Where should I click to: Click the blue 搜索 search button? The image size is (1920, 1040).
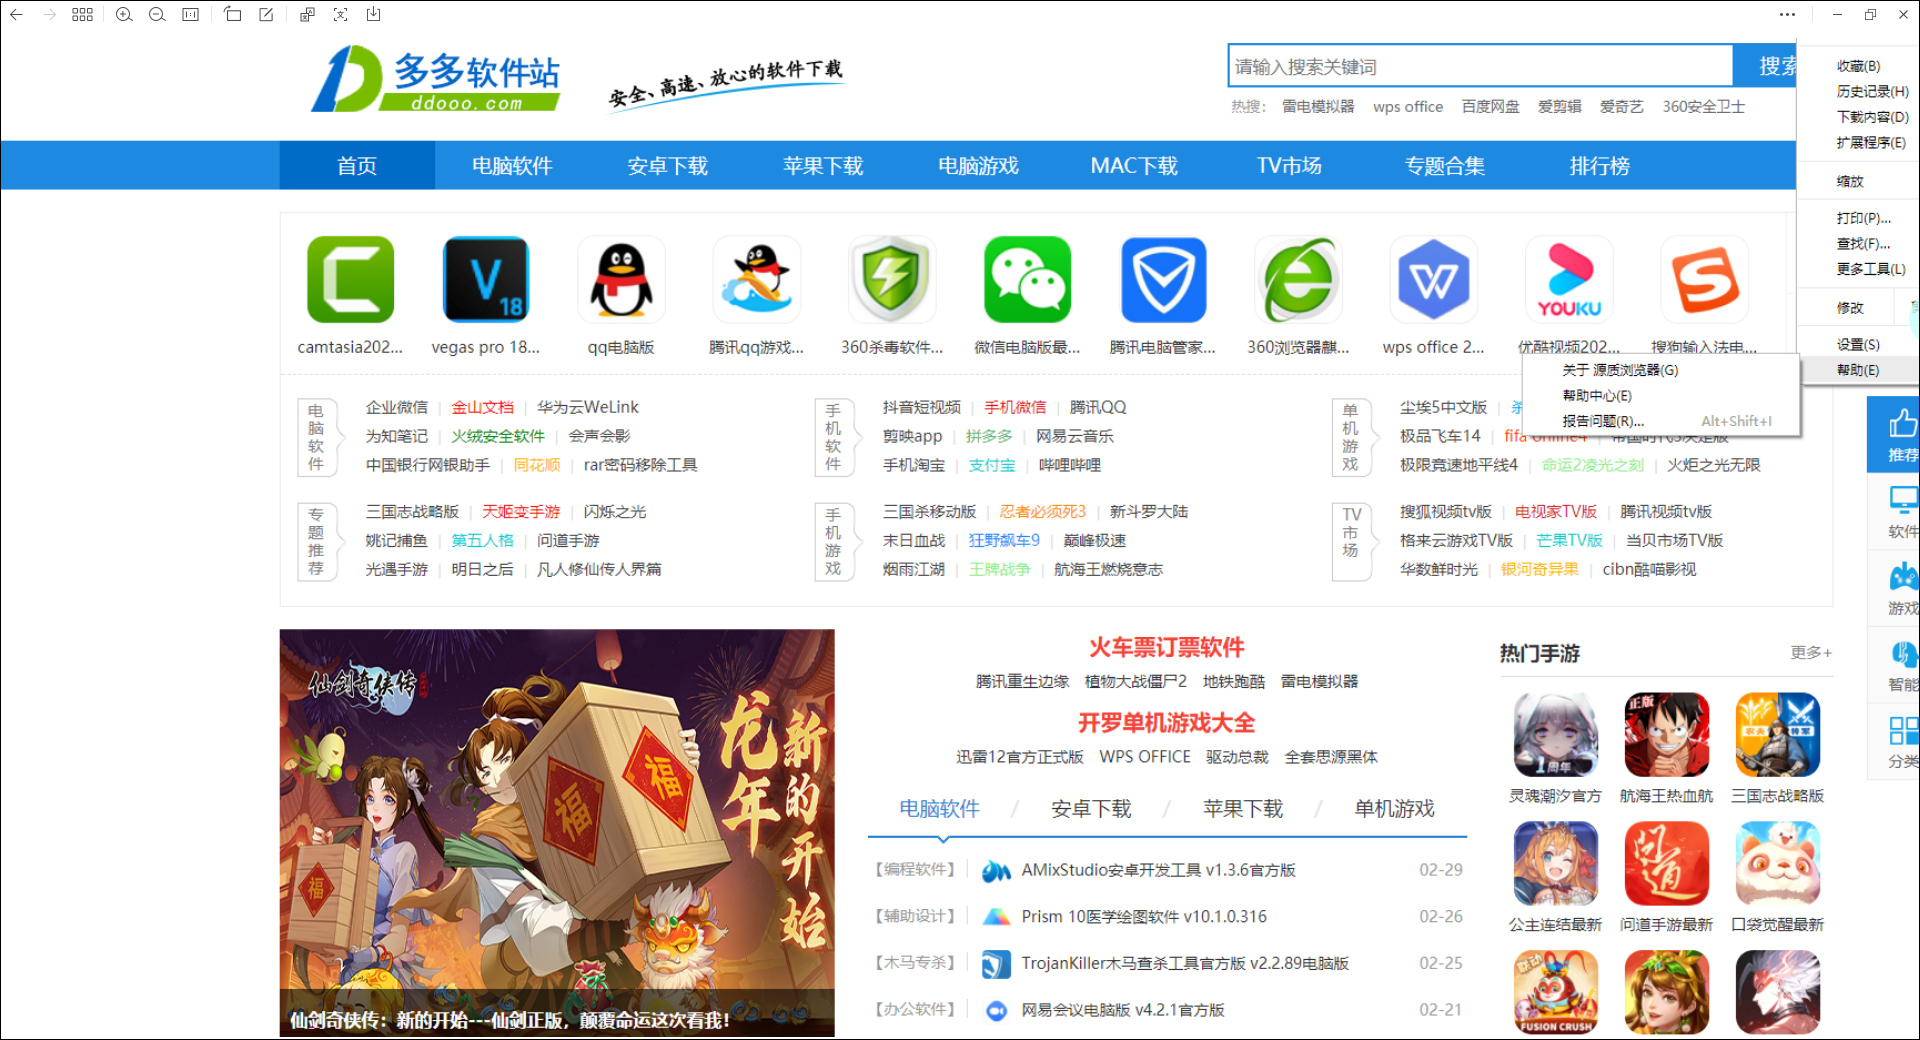coord(1766,67)
